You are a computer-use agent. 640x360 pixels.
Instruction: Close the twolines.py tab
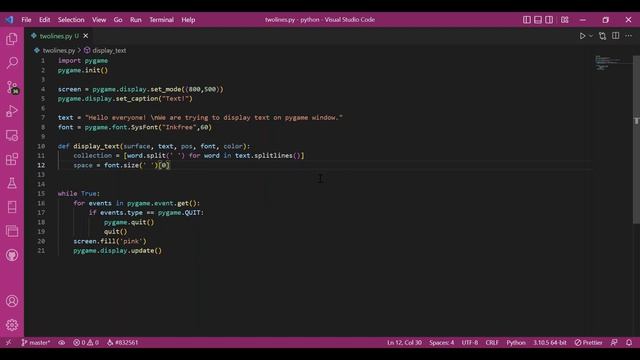point(86,36)
